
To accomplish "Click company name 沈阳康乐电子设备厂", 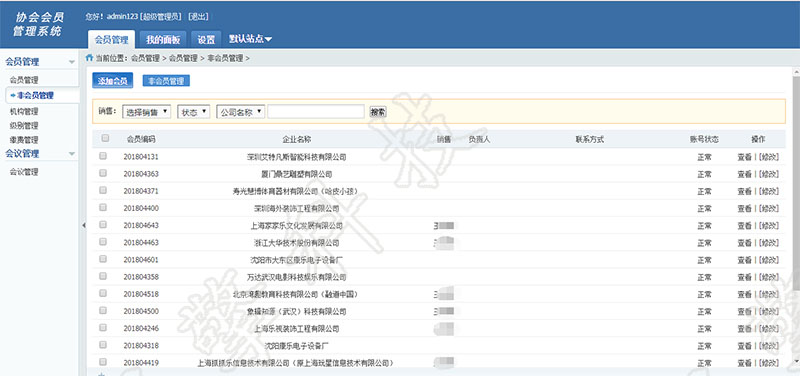I will pos(296,346).
